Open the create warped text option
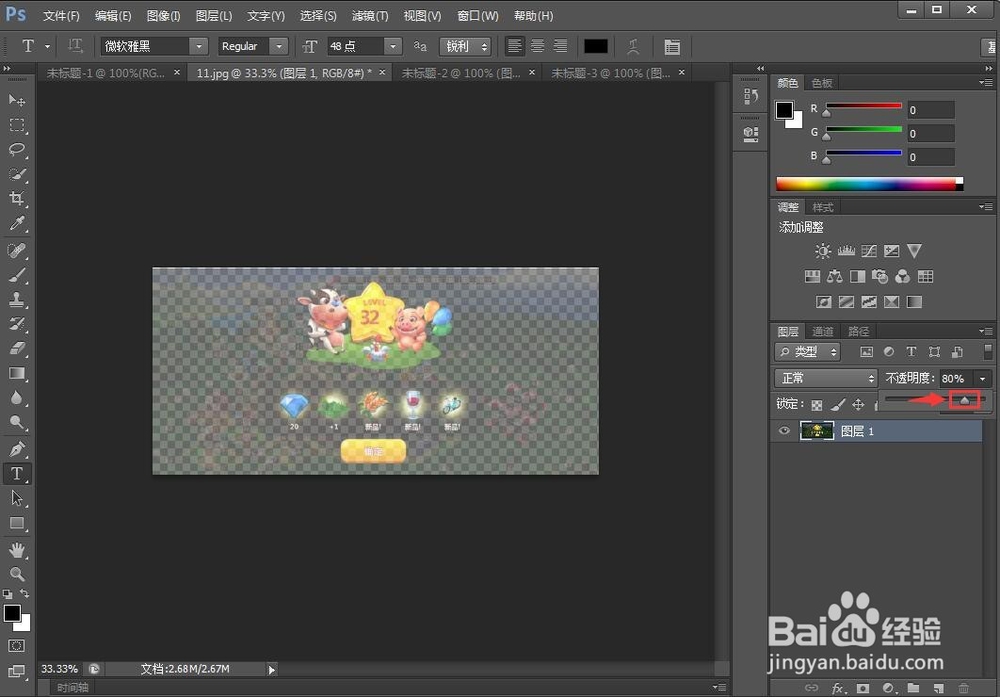The image size is (1000, 697). tap(633, 46)
